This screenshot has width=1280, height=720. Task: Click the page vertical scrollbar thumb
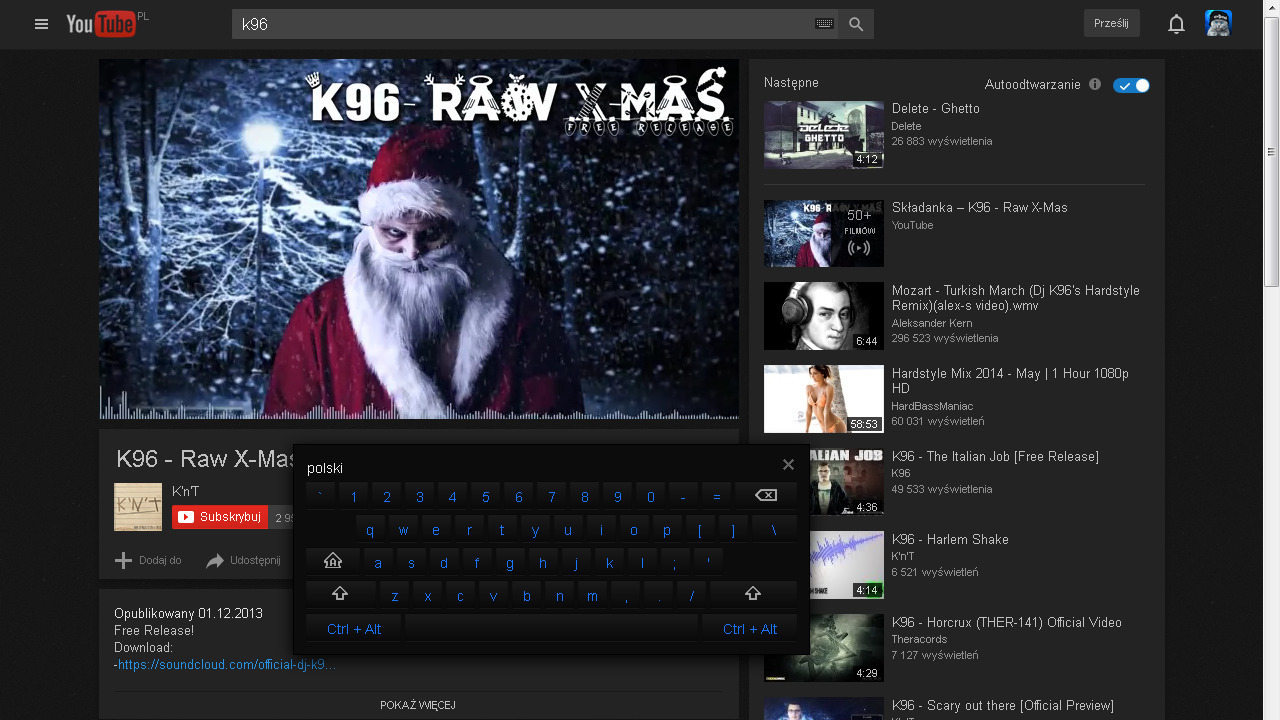click(x=1271, y=151)
